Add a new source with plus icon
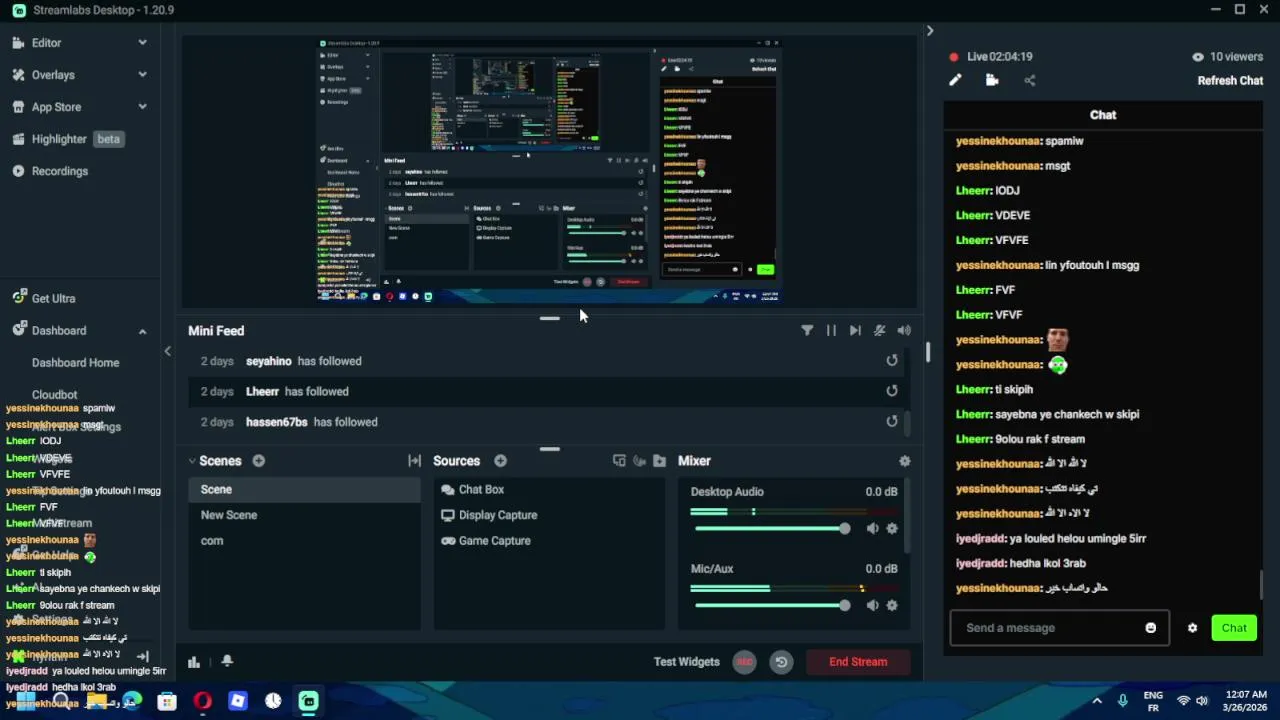Viewport: 1280px width, 720px height. 500,461
